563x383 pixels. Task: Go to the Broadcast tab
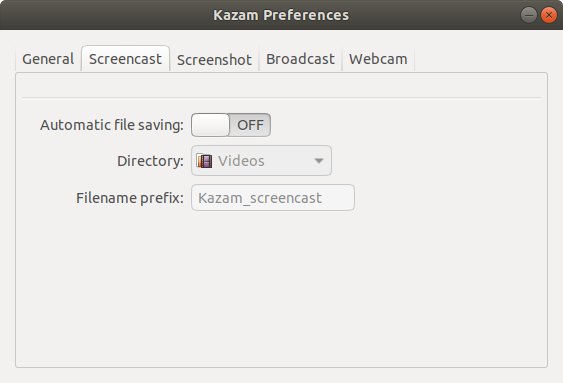click(300, 59)
